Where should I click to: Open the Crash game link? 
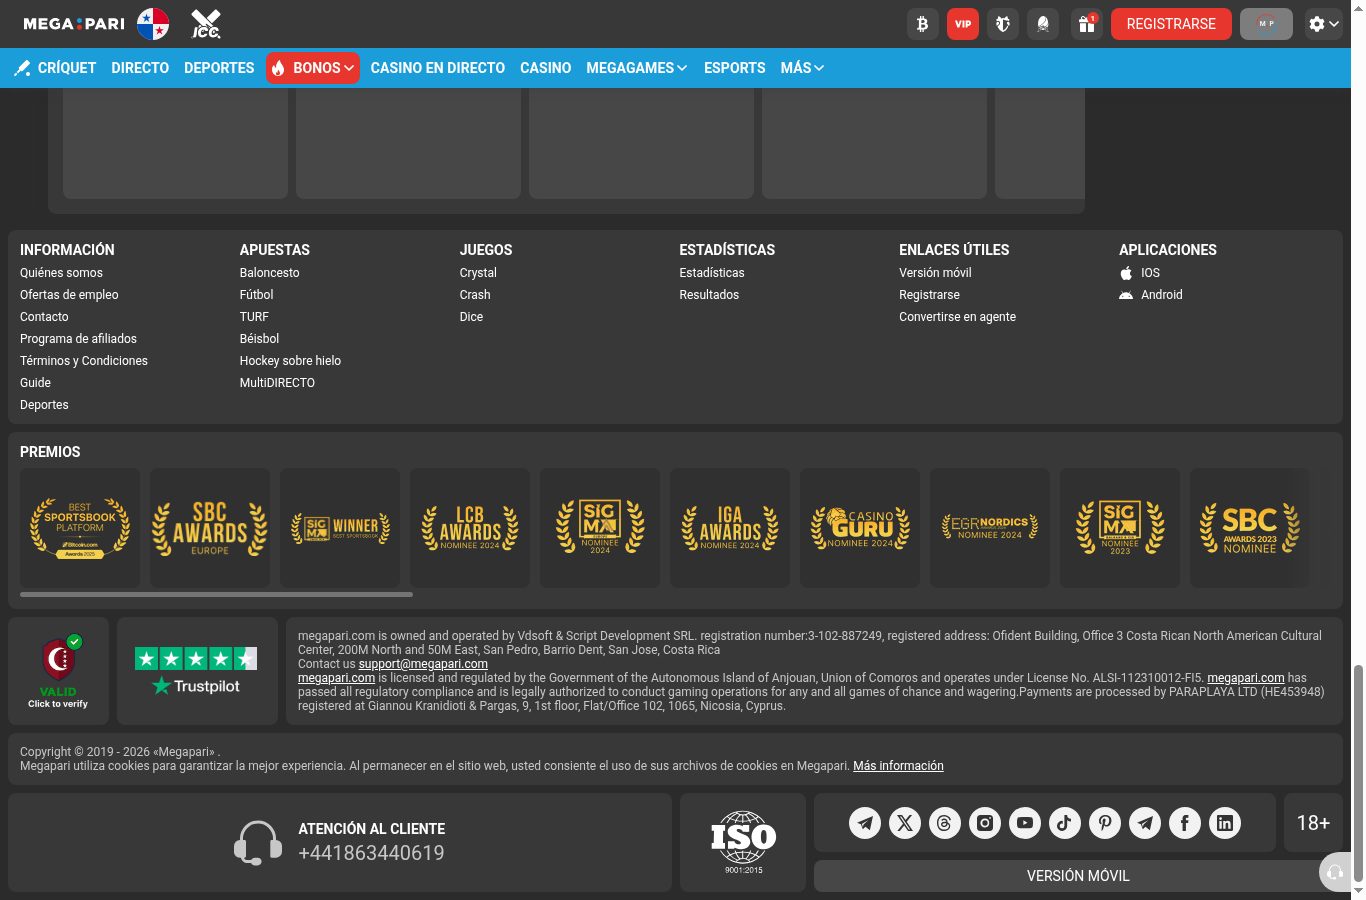475,295
